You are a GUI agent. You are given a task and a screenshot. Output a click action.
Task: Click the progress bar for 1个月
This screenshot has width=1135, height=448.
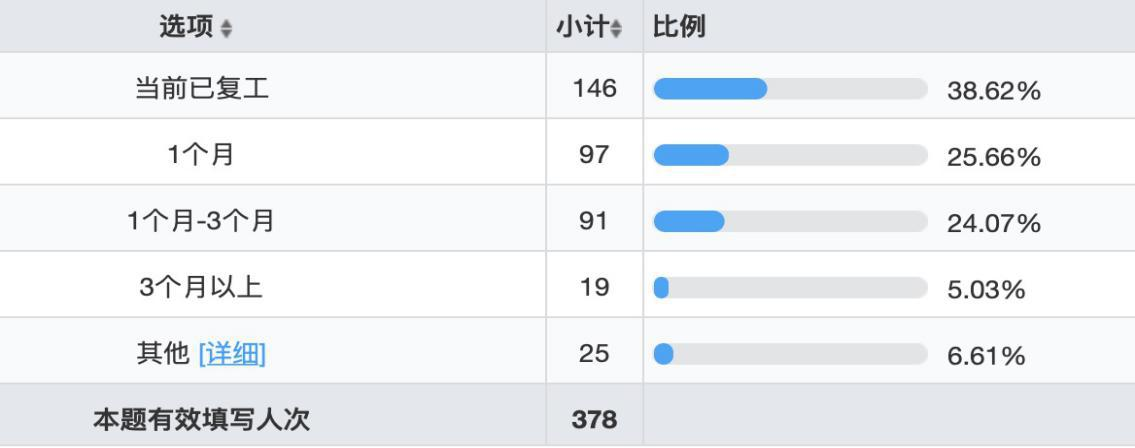tap(790, 155)
